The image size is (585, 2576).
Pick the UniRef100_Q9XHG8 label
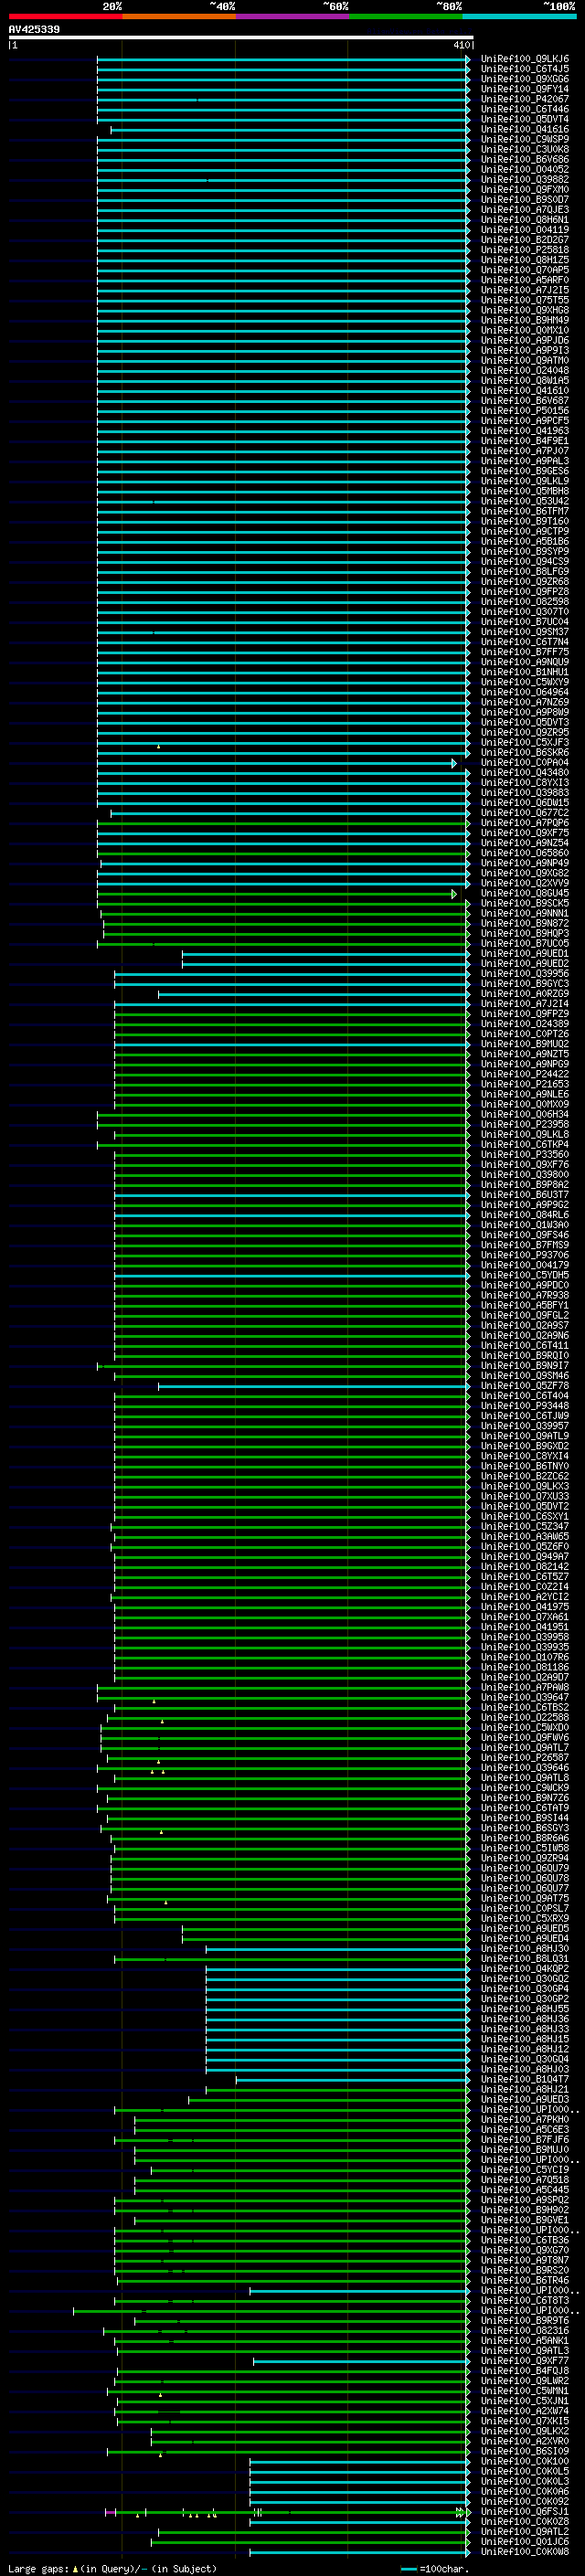(x=525, y=310)
